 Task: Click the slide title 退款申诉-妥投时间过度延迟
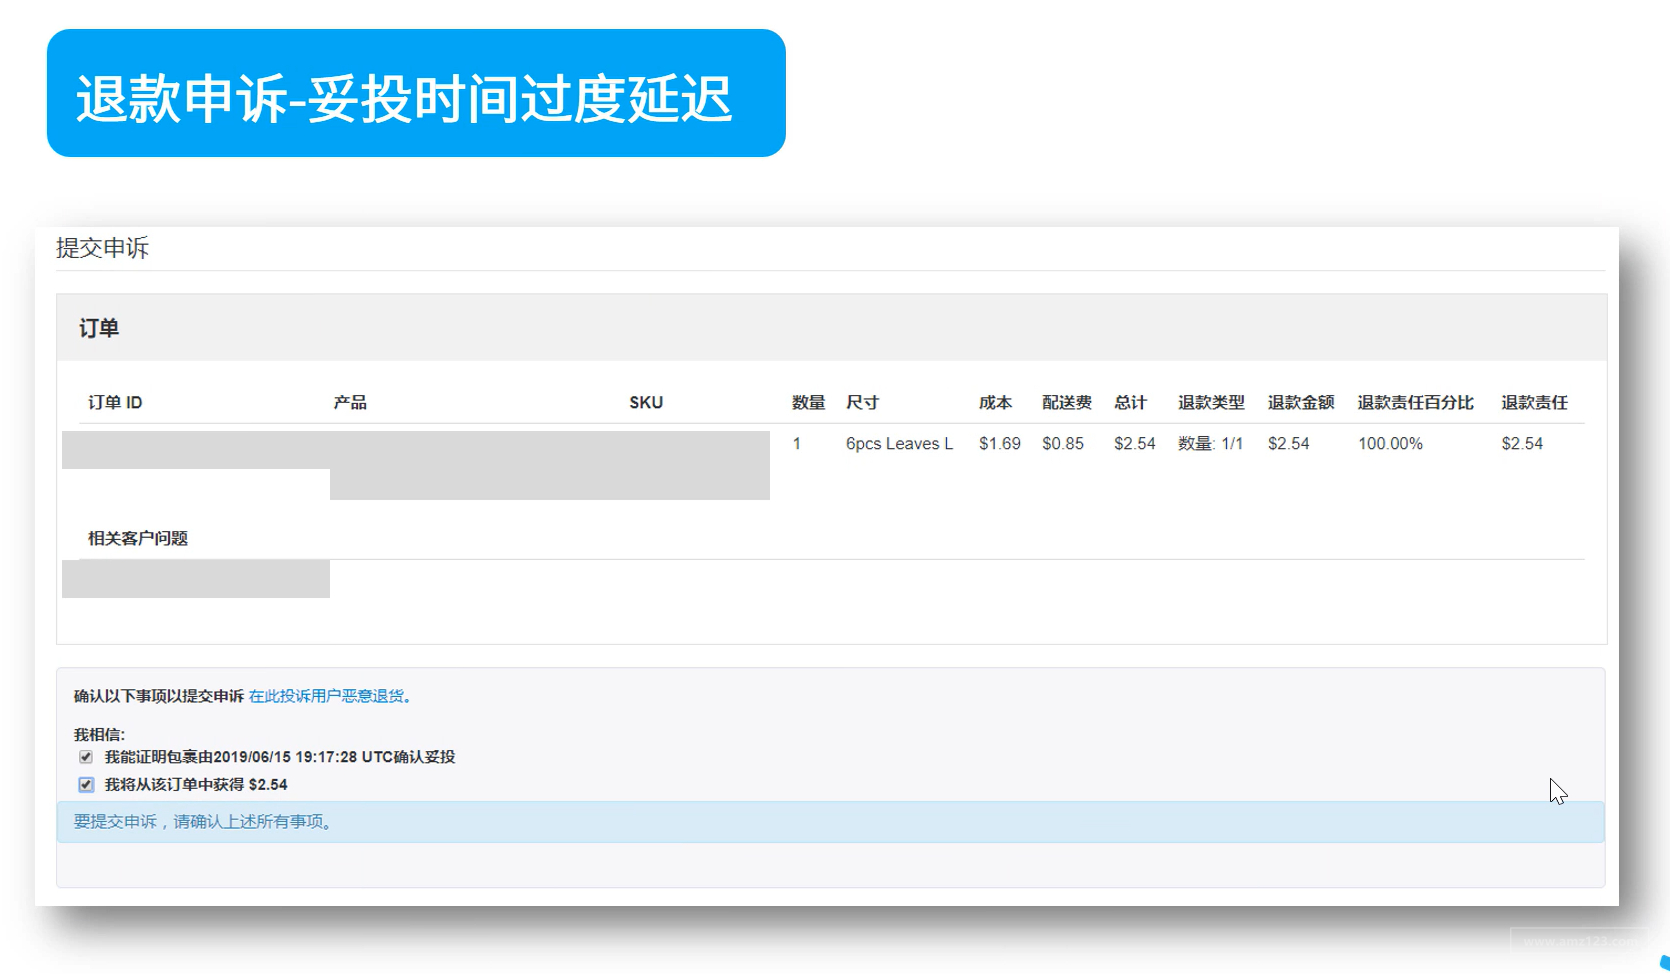405,98
